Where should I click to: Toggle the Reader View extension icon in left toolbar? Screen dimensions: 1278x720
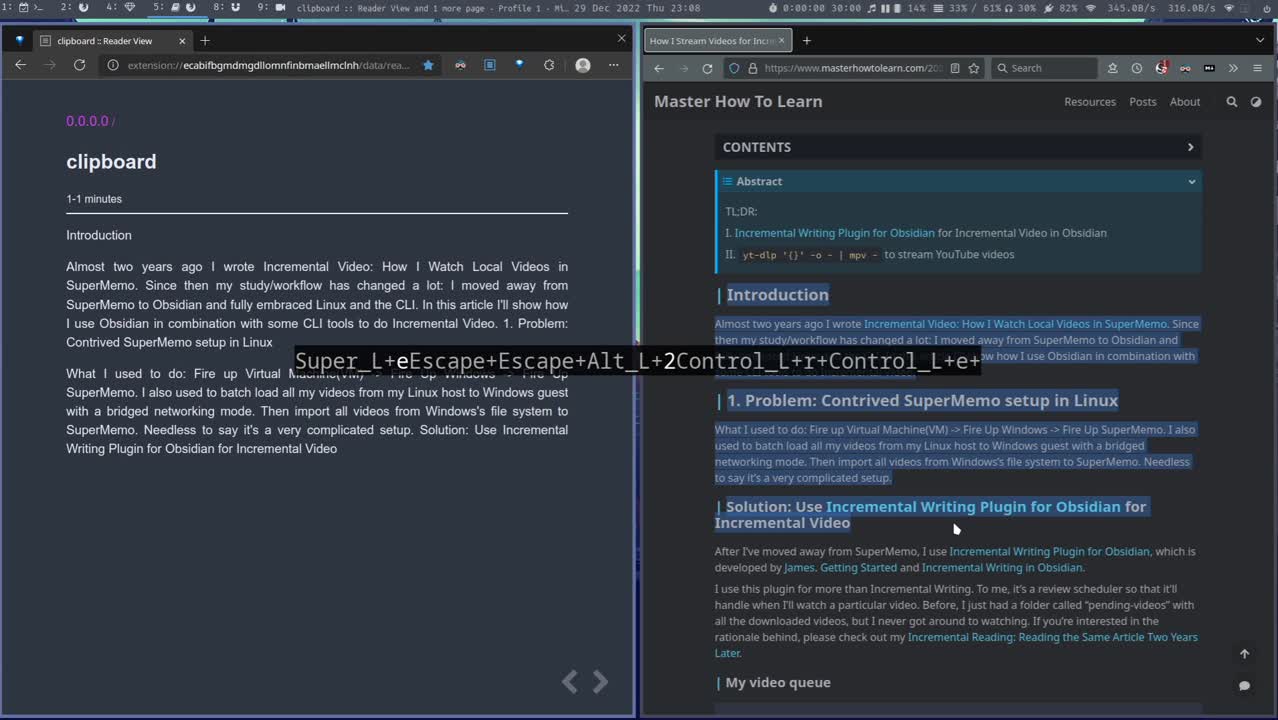pyautogui.click(x=489, y=65)
